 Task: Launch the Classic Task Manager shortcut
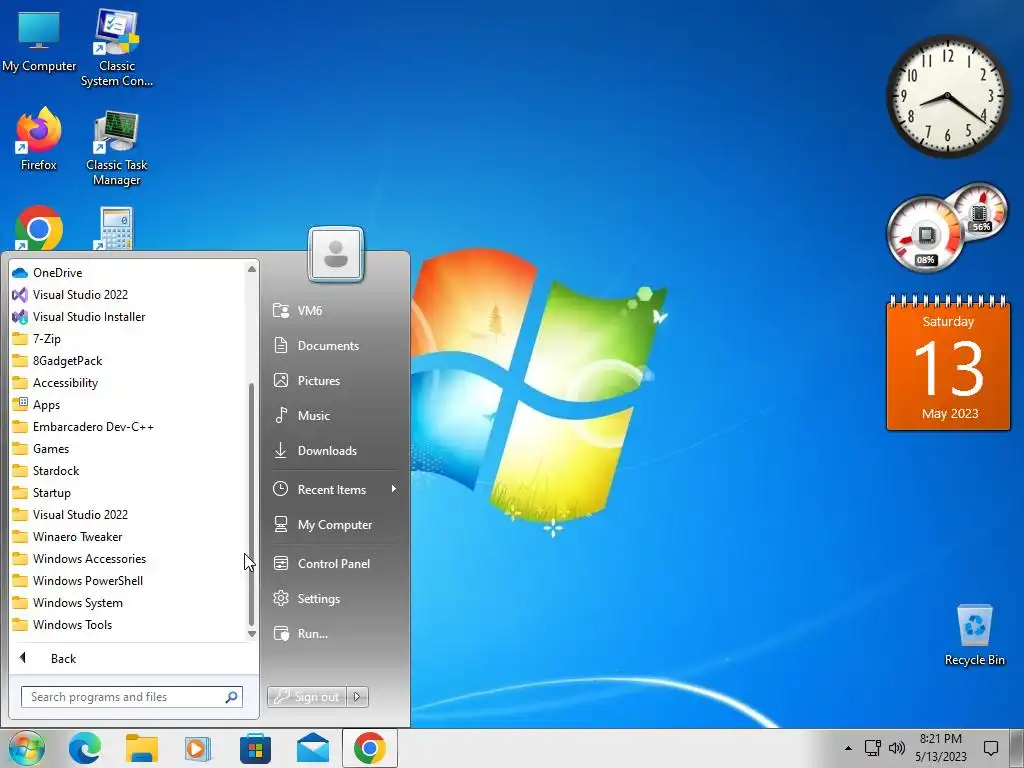[x=117, y=148]
